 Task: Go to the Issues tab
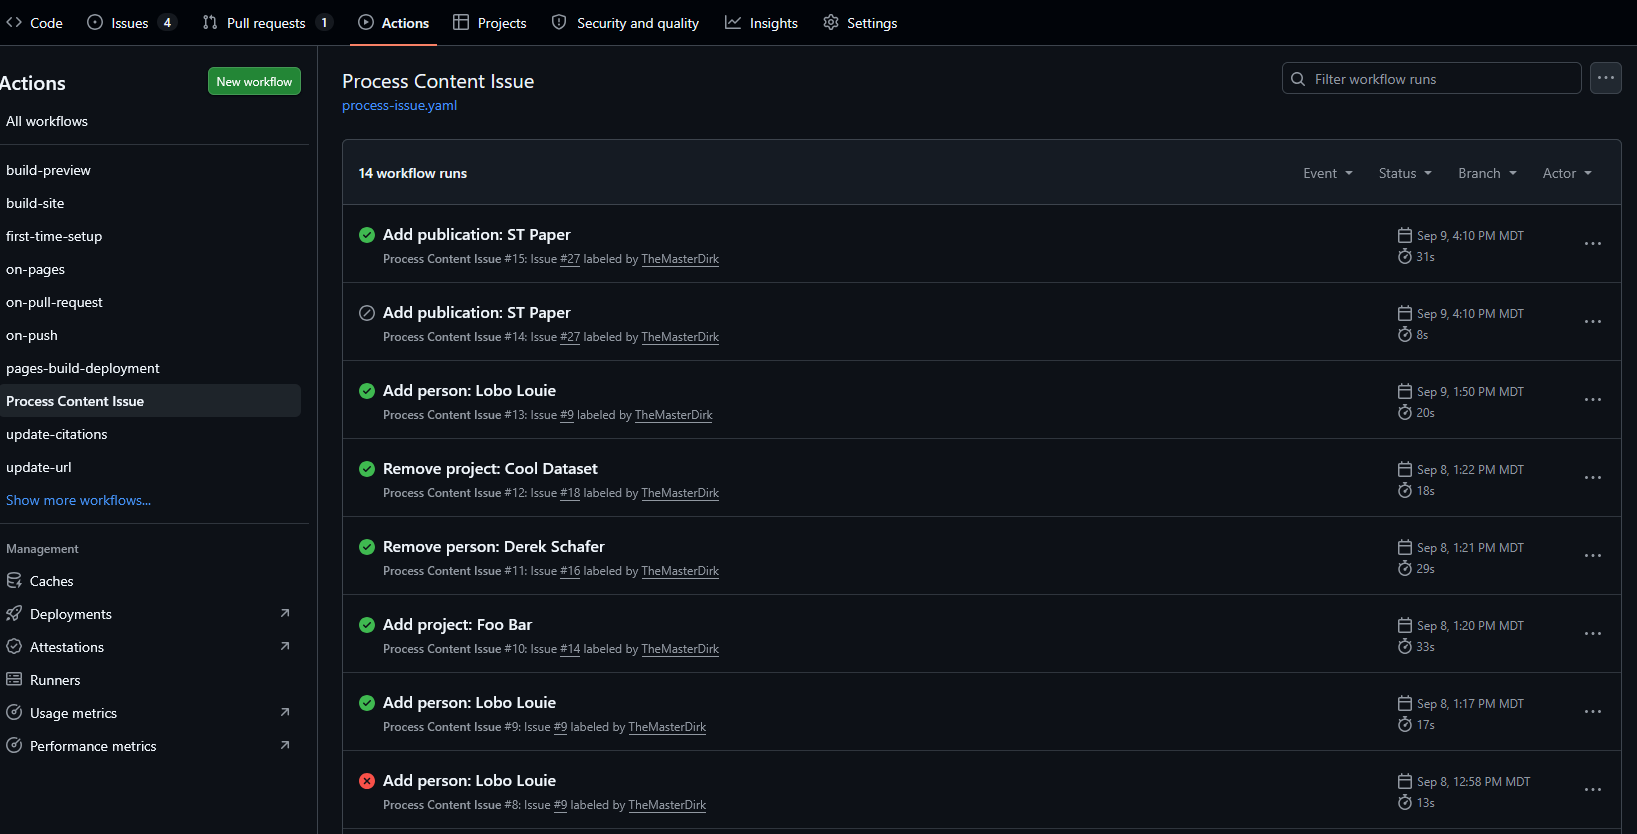(131, 23)
